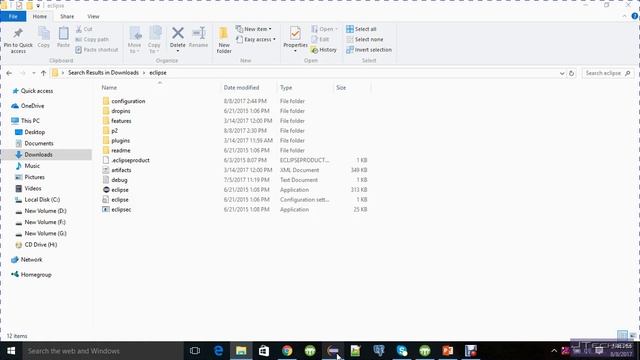Expand the address bar history dropdown
The height and width of the screenshot is (360, 640).
(562, 73)
